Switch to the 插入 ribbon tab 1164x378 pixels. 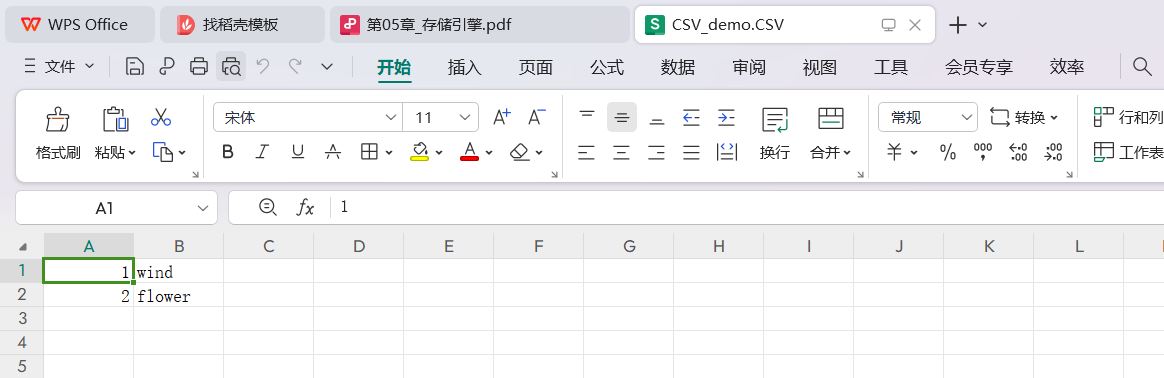pos(465,68)
